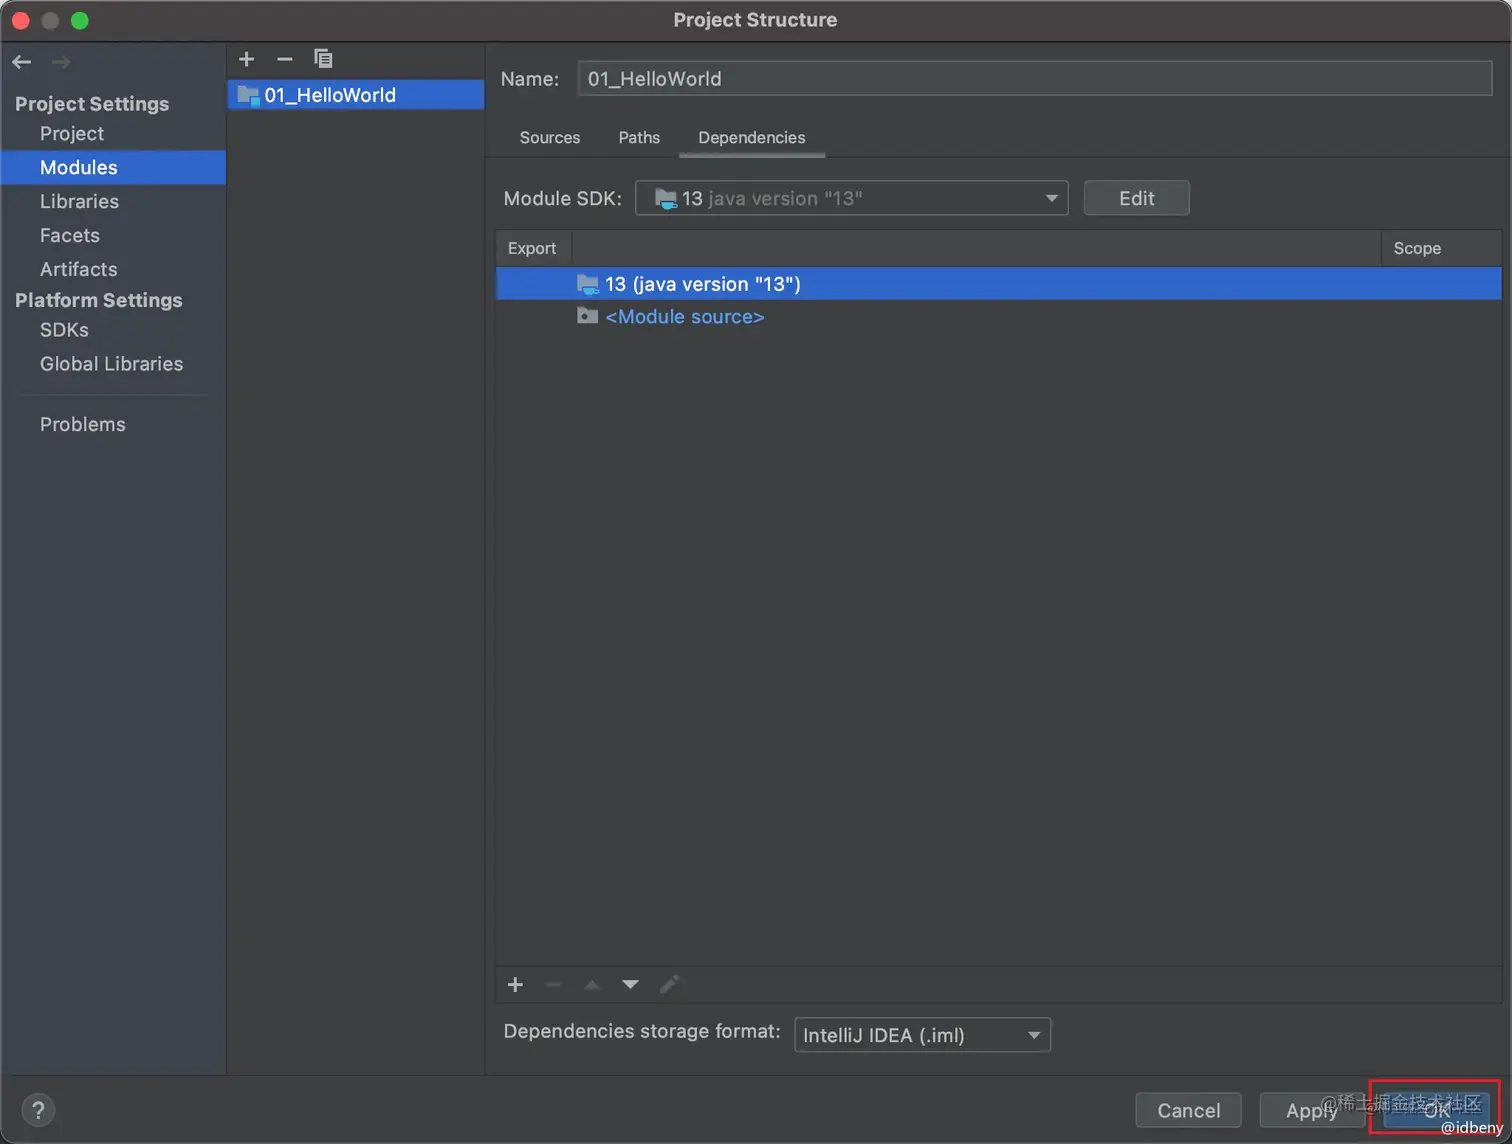Screen dimensions: 1512x1144
Task: Click JDK 13 folder icon in dependencies list
Action: (588, 284)
